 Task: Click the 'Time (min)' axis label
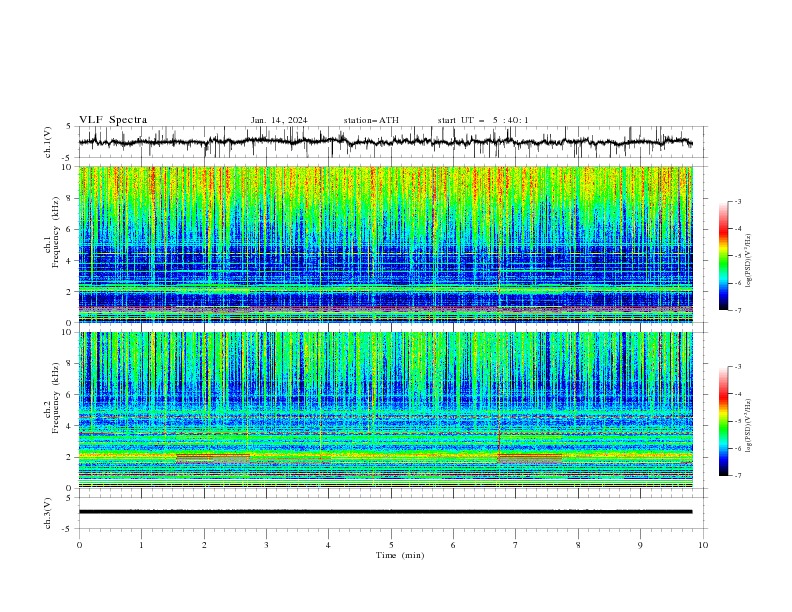(x=400, y=555)
